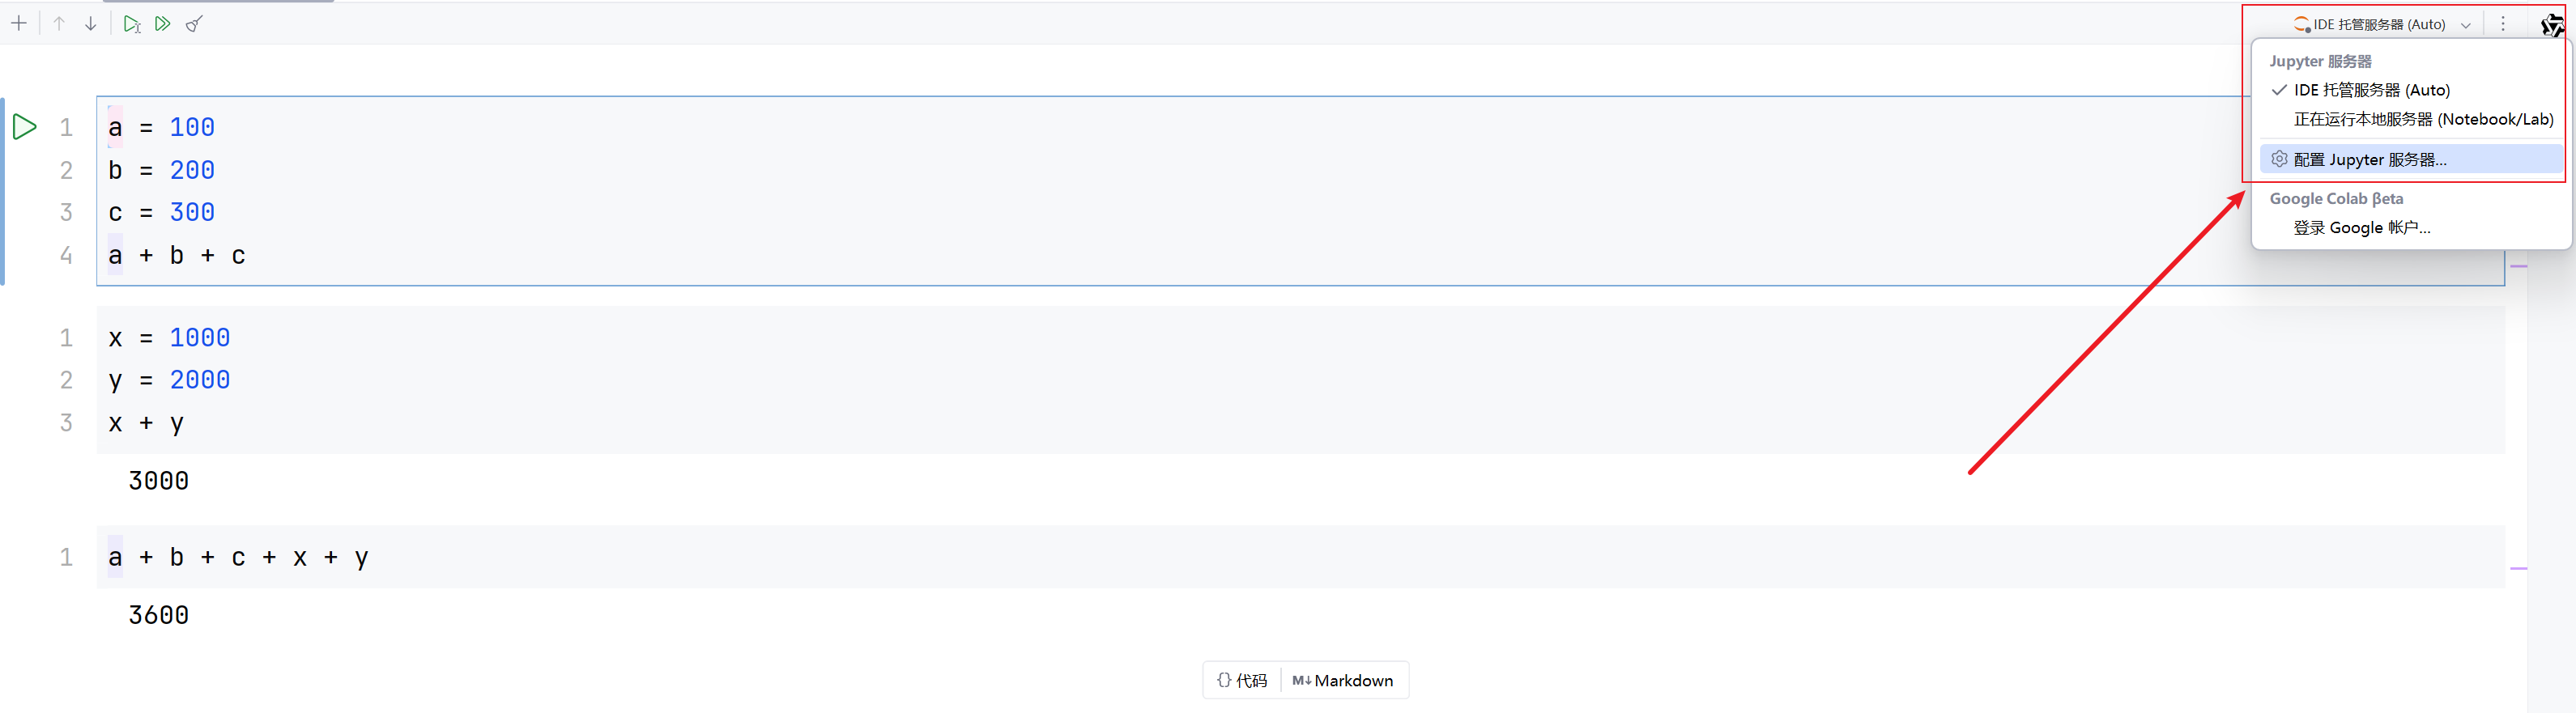Select IDE 托管服务器 (Auto) checked option
2576x713 pixels.
pyautogui.click(x=2371, y=90)
